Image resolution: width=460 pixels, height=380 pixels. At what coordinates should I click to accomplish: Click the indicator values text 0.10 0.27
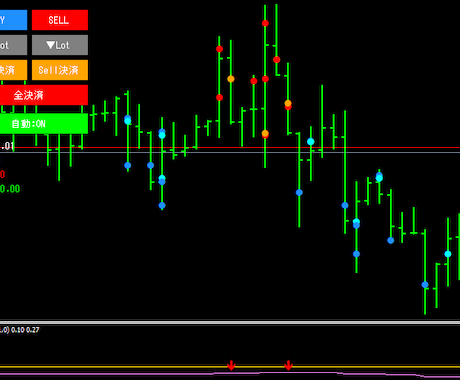pos(25,330)
